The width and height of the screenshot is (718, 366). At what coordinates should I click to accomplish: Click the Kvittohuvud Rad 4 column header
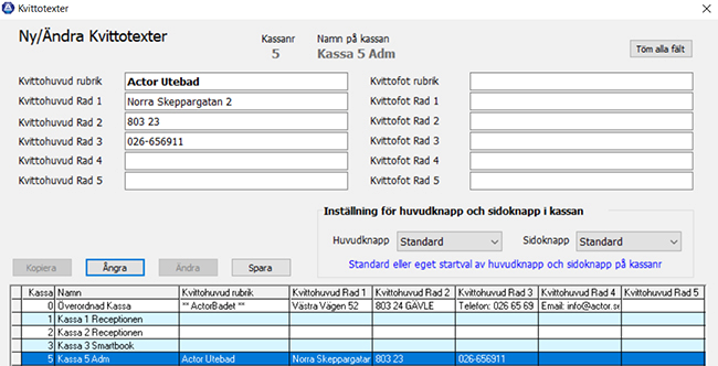point(580,293)
